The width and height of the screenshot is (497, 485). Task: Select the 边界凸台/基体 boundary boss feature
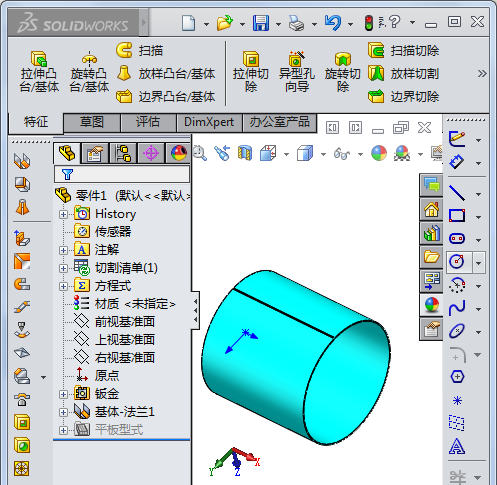[166, 97]
